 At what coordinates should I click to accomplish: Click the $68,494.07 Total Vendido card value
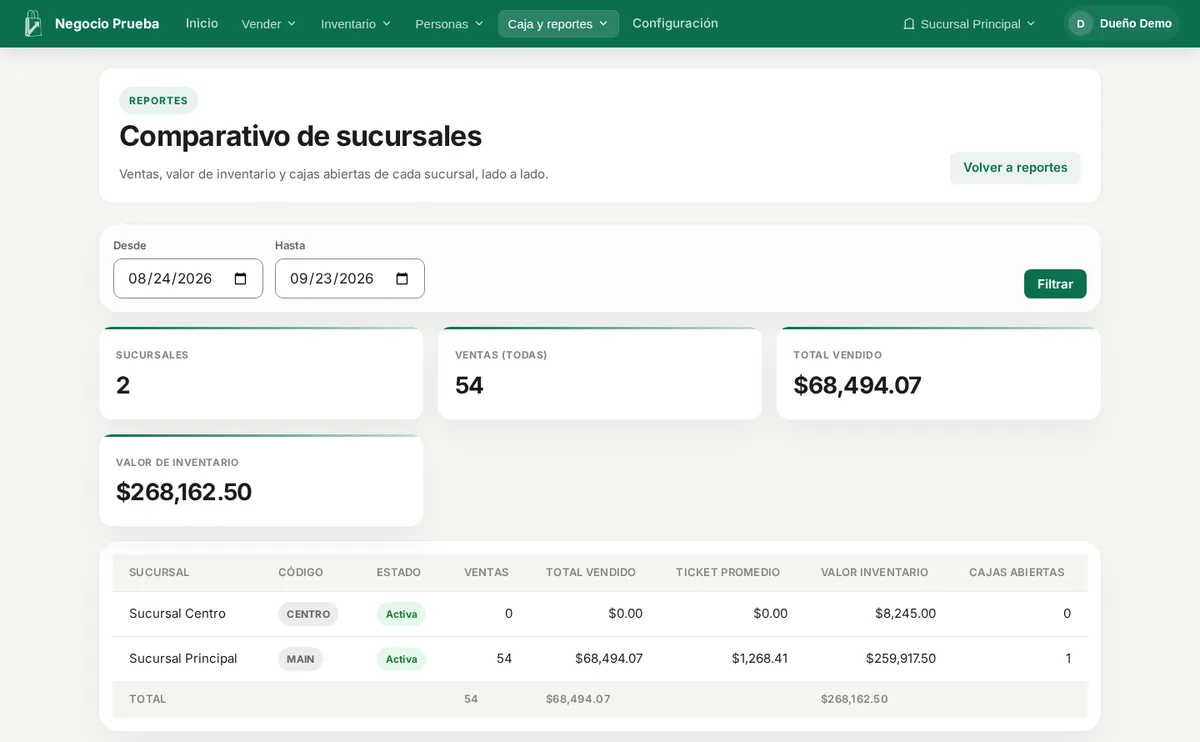[857, 385]
